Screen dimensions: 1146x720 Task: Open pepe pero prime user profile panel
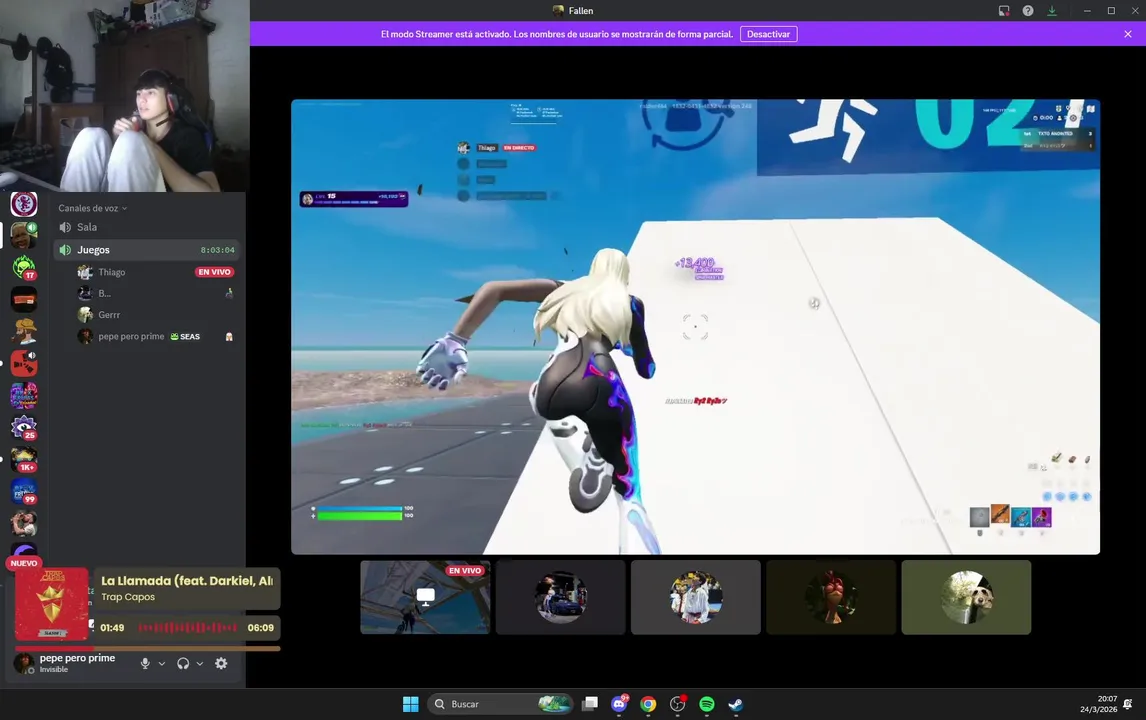tap(69, 663)
